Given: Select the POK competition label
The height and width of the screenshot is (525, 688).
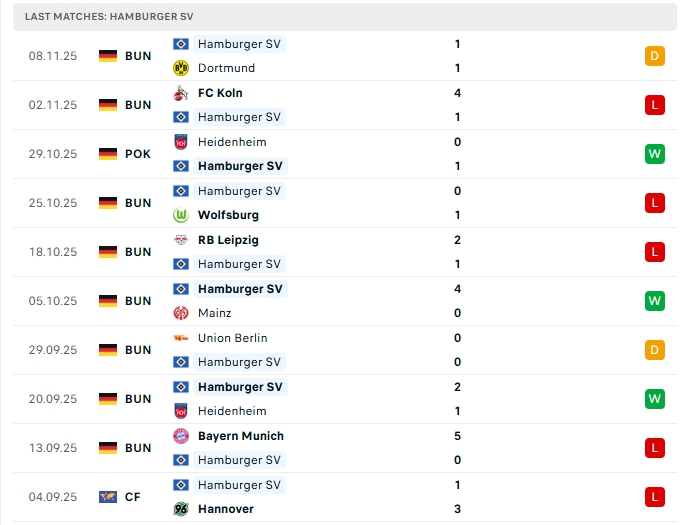Looking at the screenshot, I should 138,154.
